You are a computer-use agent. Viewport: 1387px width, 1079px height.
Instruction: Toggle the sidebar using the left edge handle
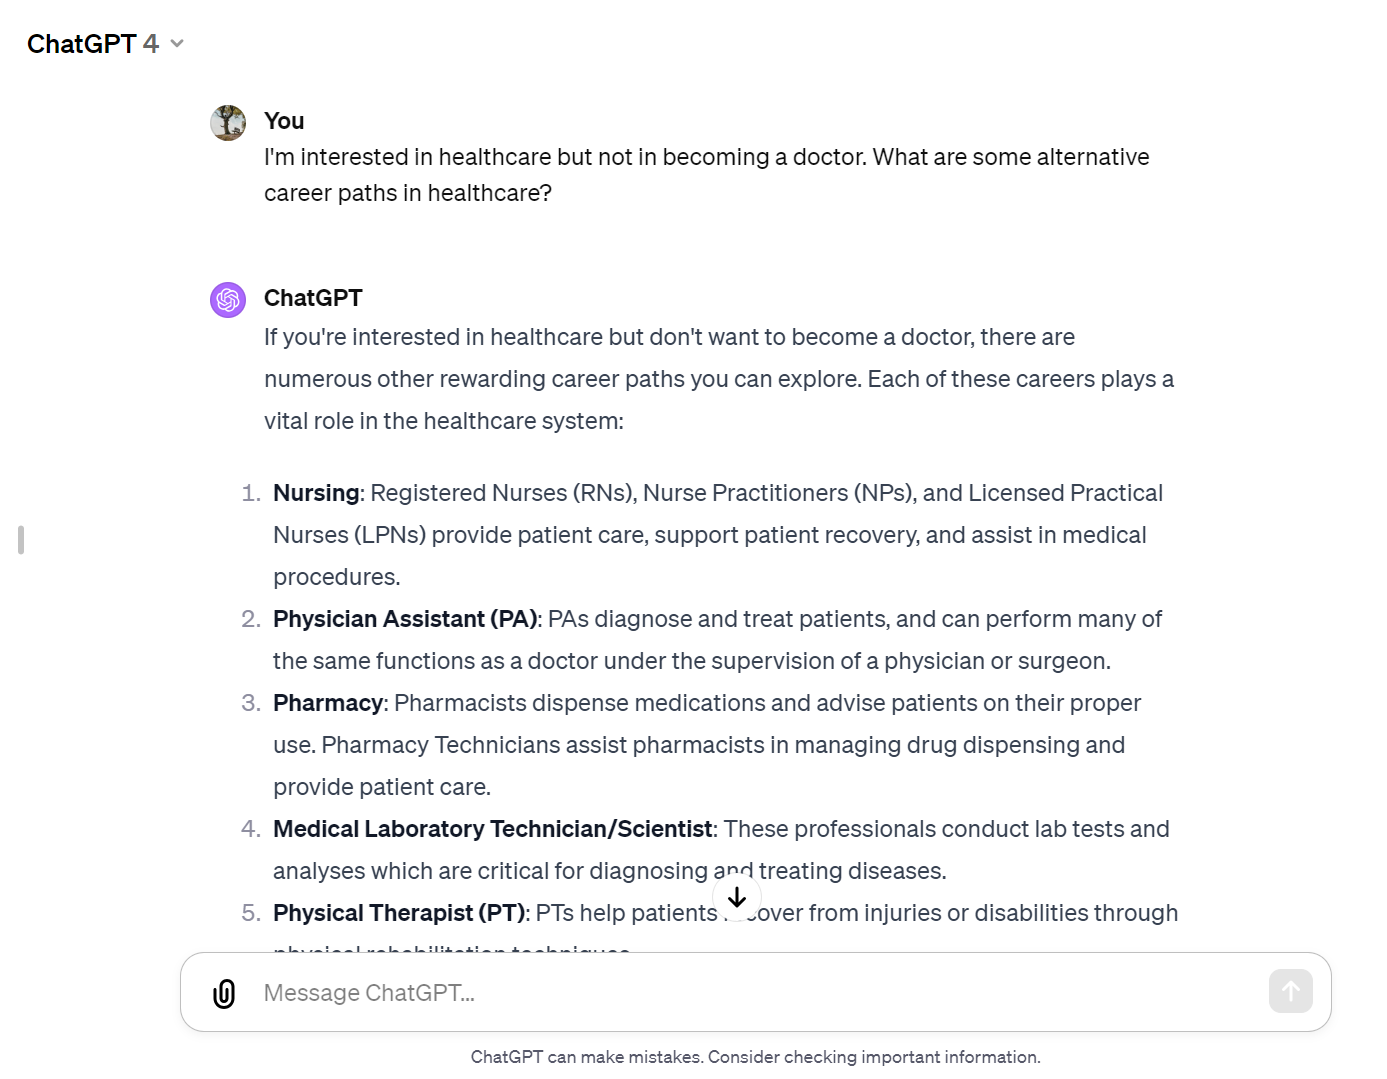coord(21,540)
